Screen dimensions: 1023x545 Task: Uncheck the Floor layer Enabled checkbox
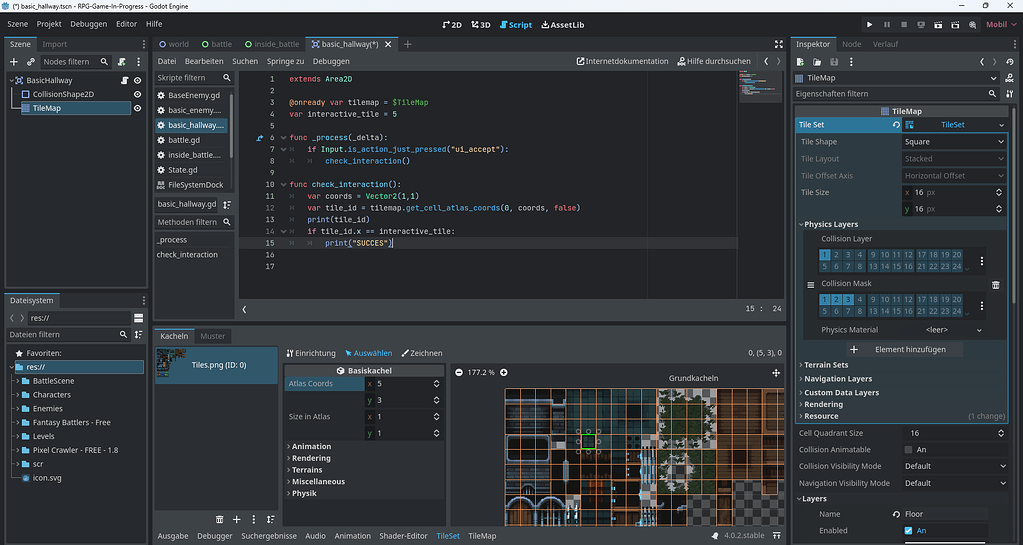908,531
